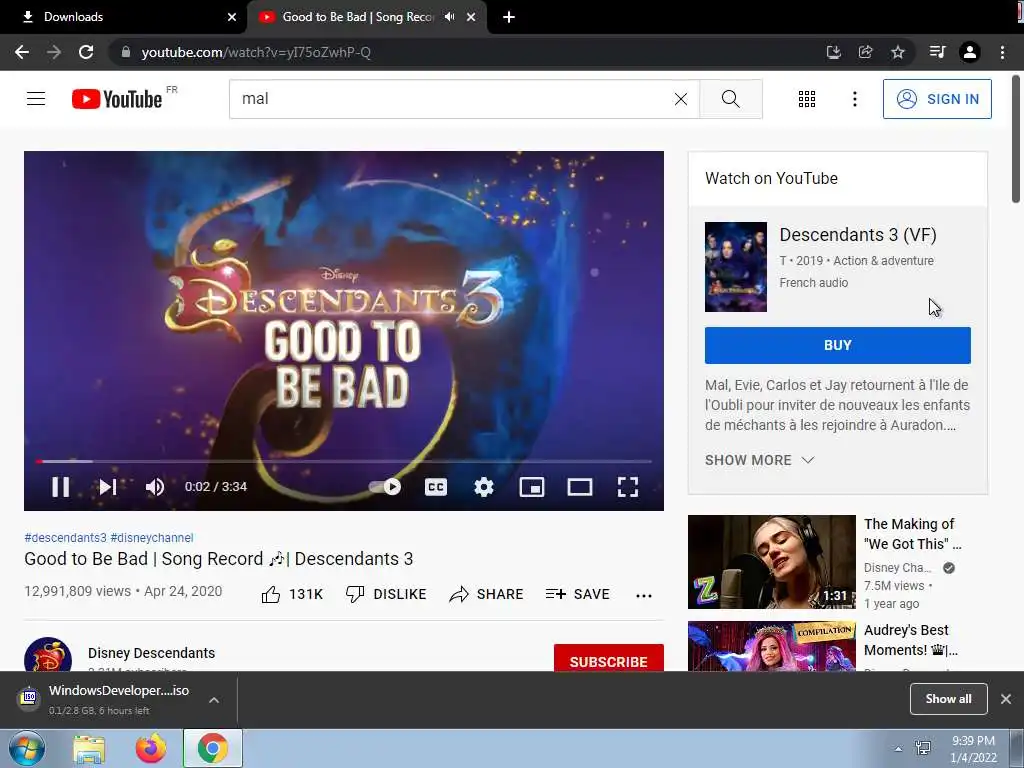Viewport: 1024px width, 768px height.
Task: Open a new browser tab
Action: tap(509, 17)
